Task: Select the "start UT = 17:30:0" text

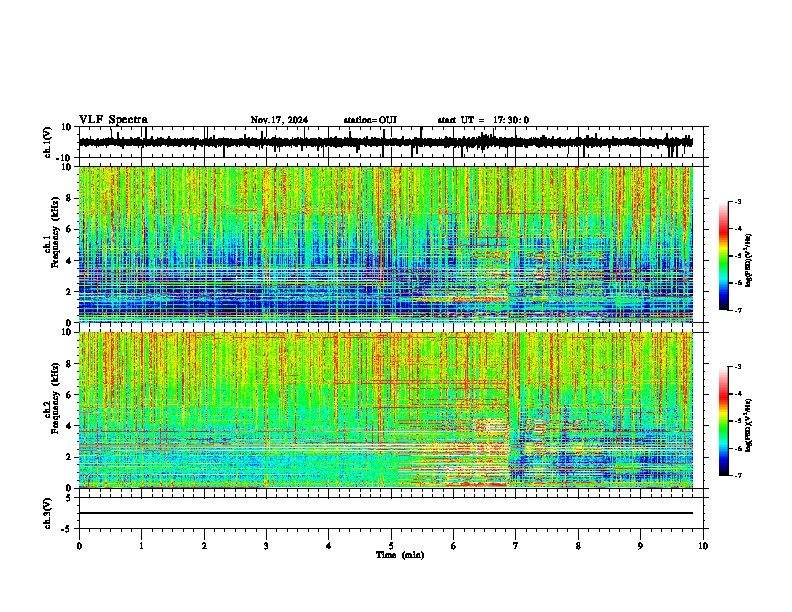Action: click(x=483, y=120)
